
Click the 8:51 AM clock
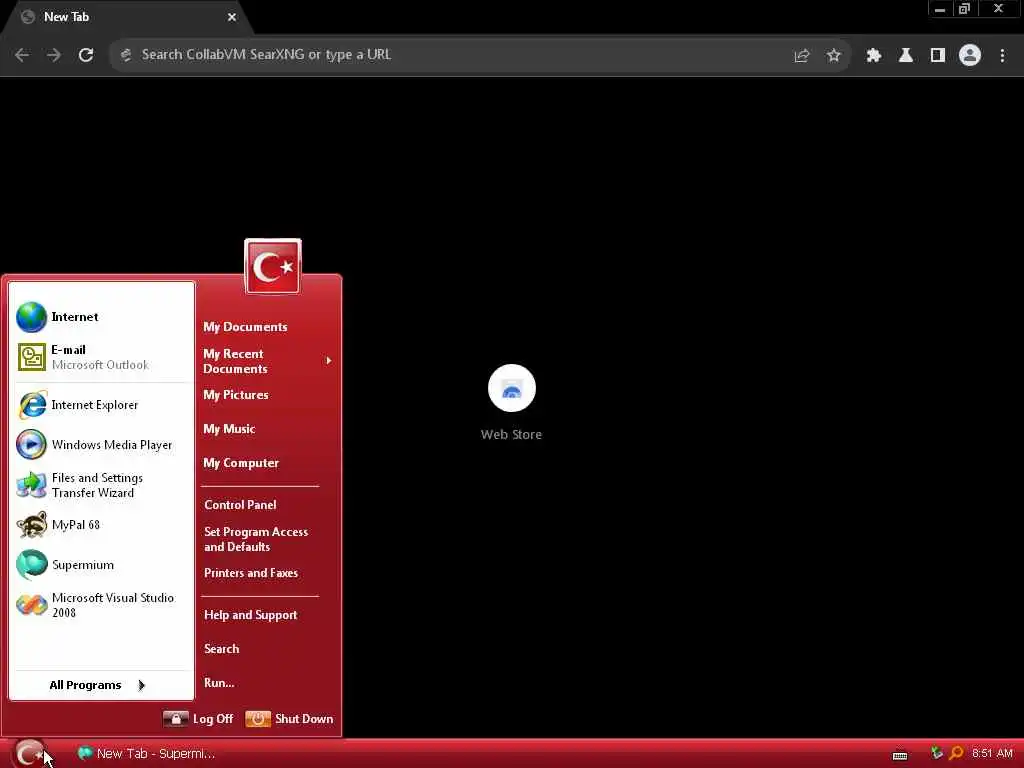(992, 753)
